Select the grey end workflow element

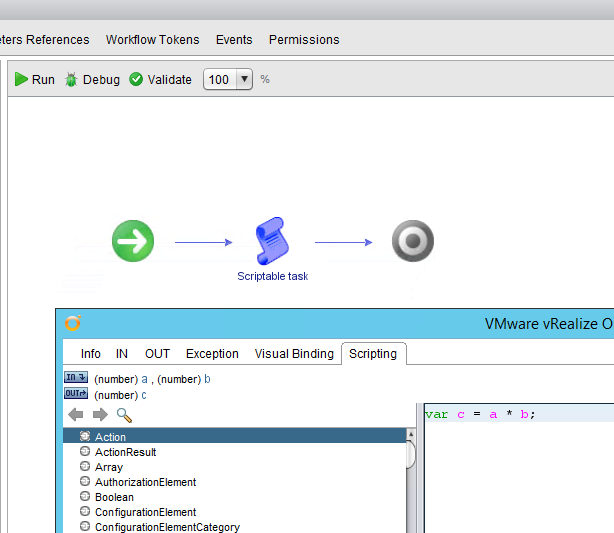click(x=413, y=241)
